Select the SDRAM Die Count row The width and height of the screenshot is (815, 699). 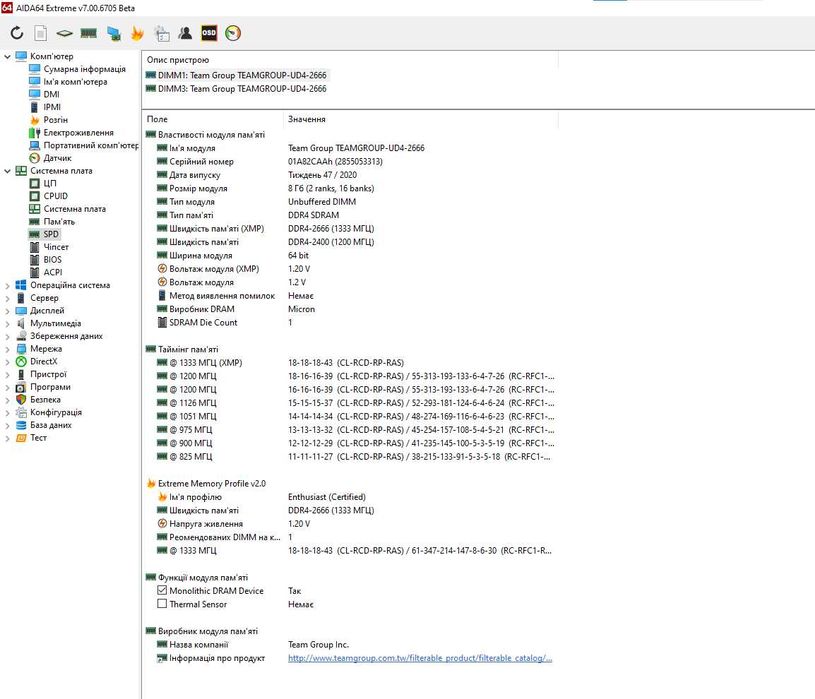click(350, 323)
